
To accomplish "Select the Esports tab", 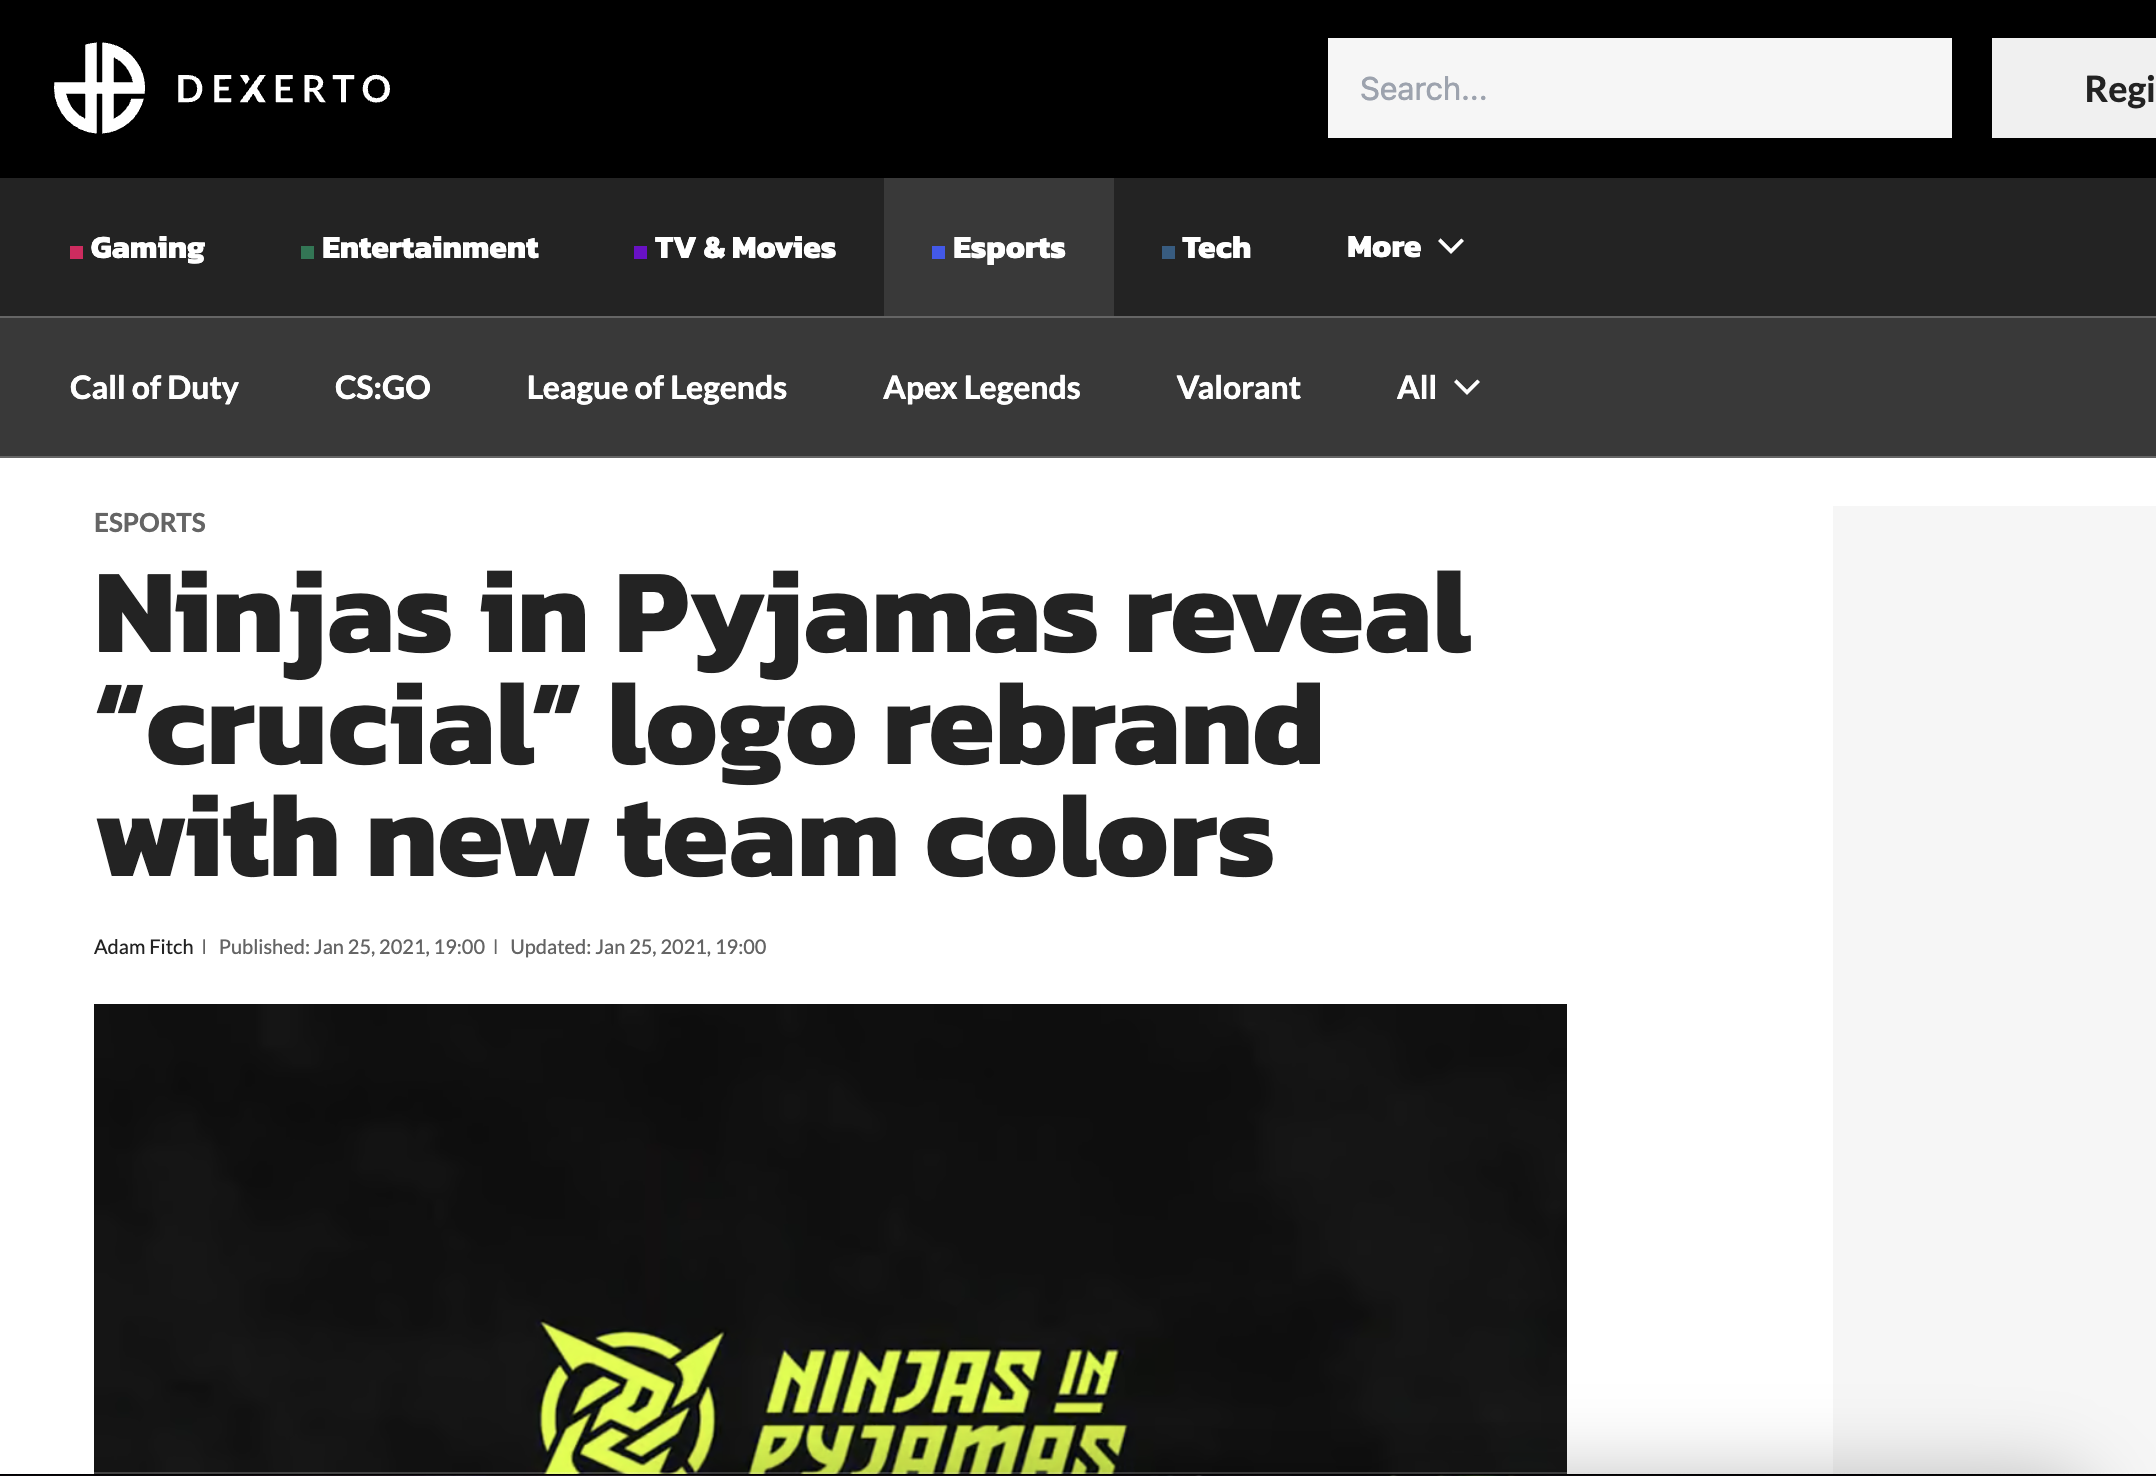I will (999, 247).
